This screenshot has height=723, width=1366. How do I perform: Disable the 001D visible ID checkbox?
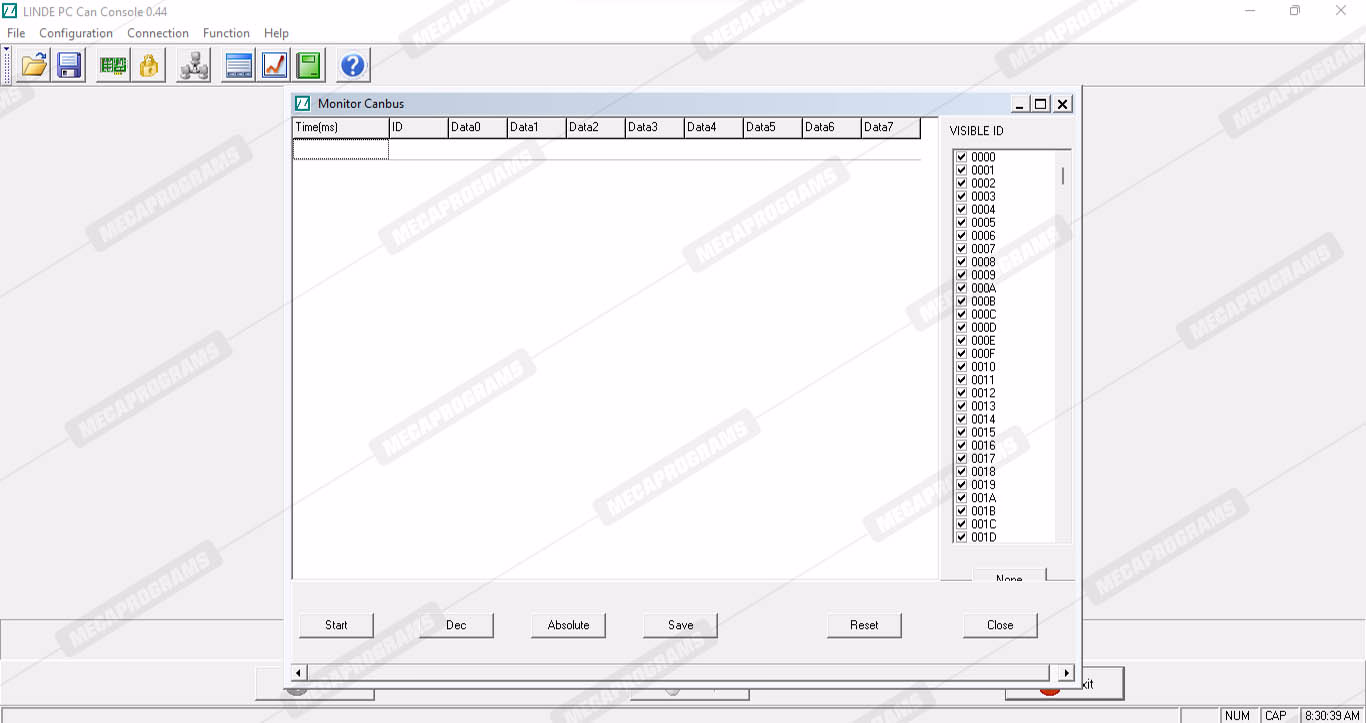click(961, 537)
